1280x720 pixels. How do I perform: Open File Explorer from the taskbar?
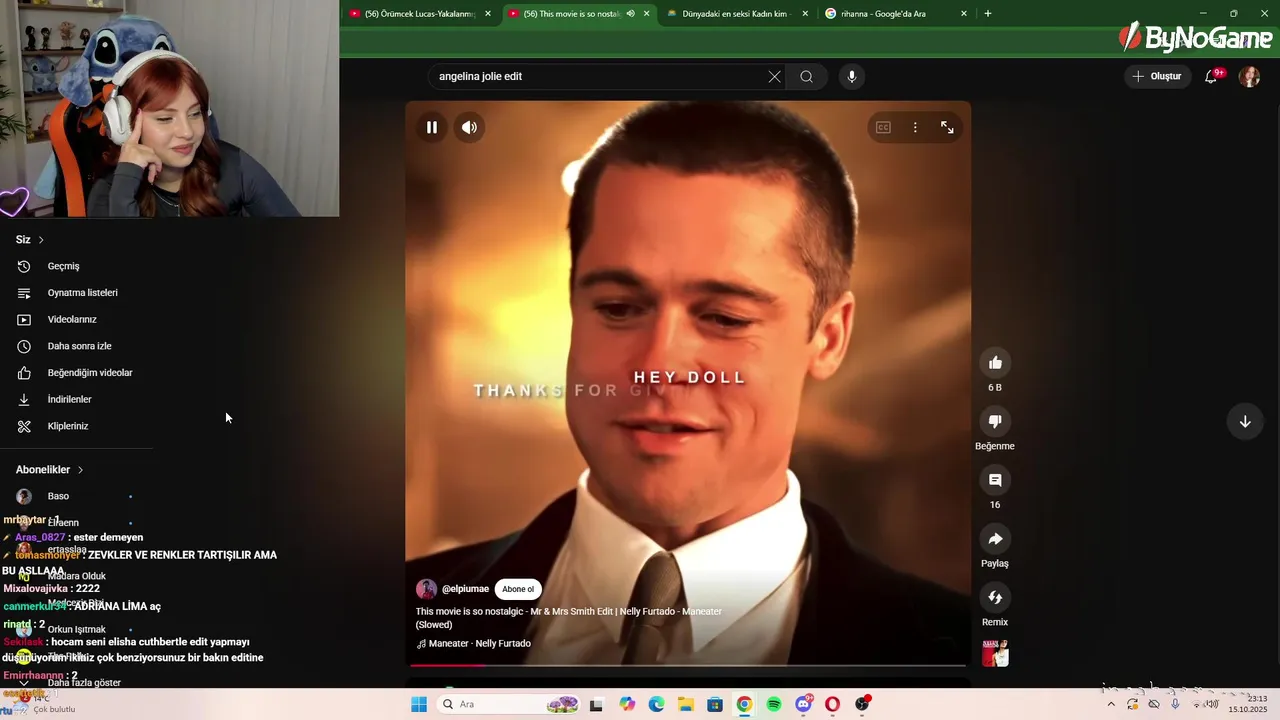pyautogui.click(x=686, y=704)
